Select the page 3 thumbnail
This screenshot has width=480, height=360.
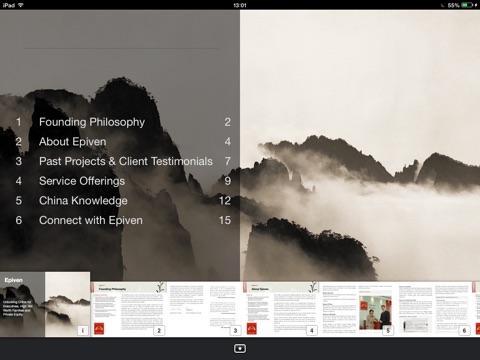click(x=205, y=309)
